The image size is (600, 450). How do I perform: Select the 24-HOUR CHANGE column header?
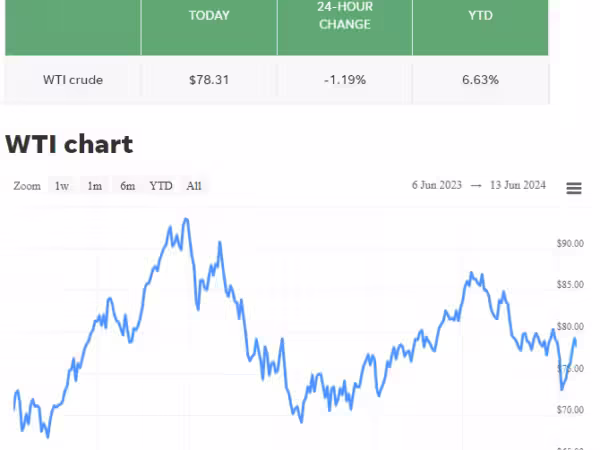(344, 16)
